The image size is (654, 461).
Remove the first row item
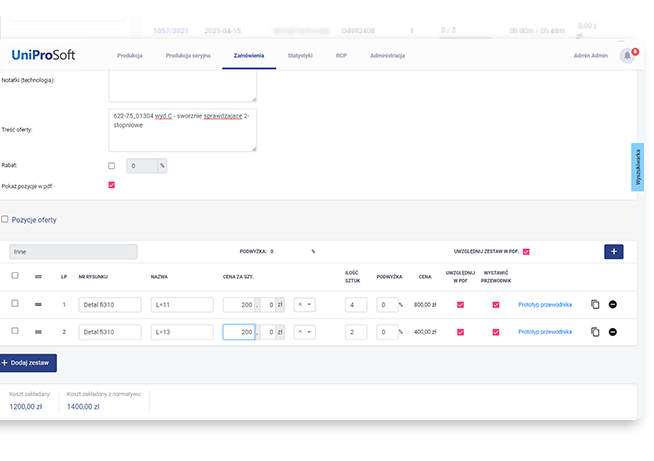[612, 304]
